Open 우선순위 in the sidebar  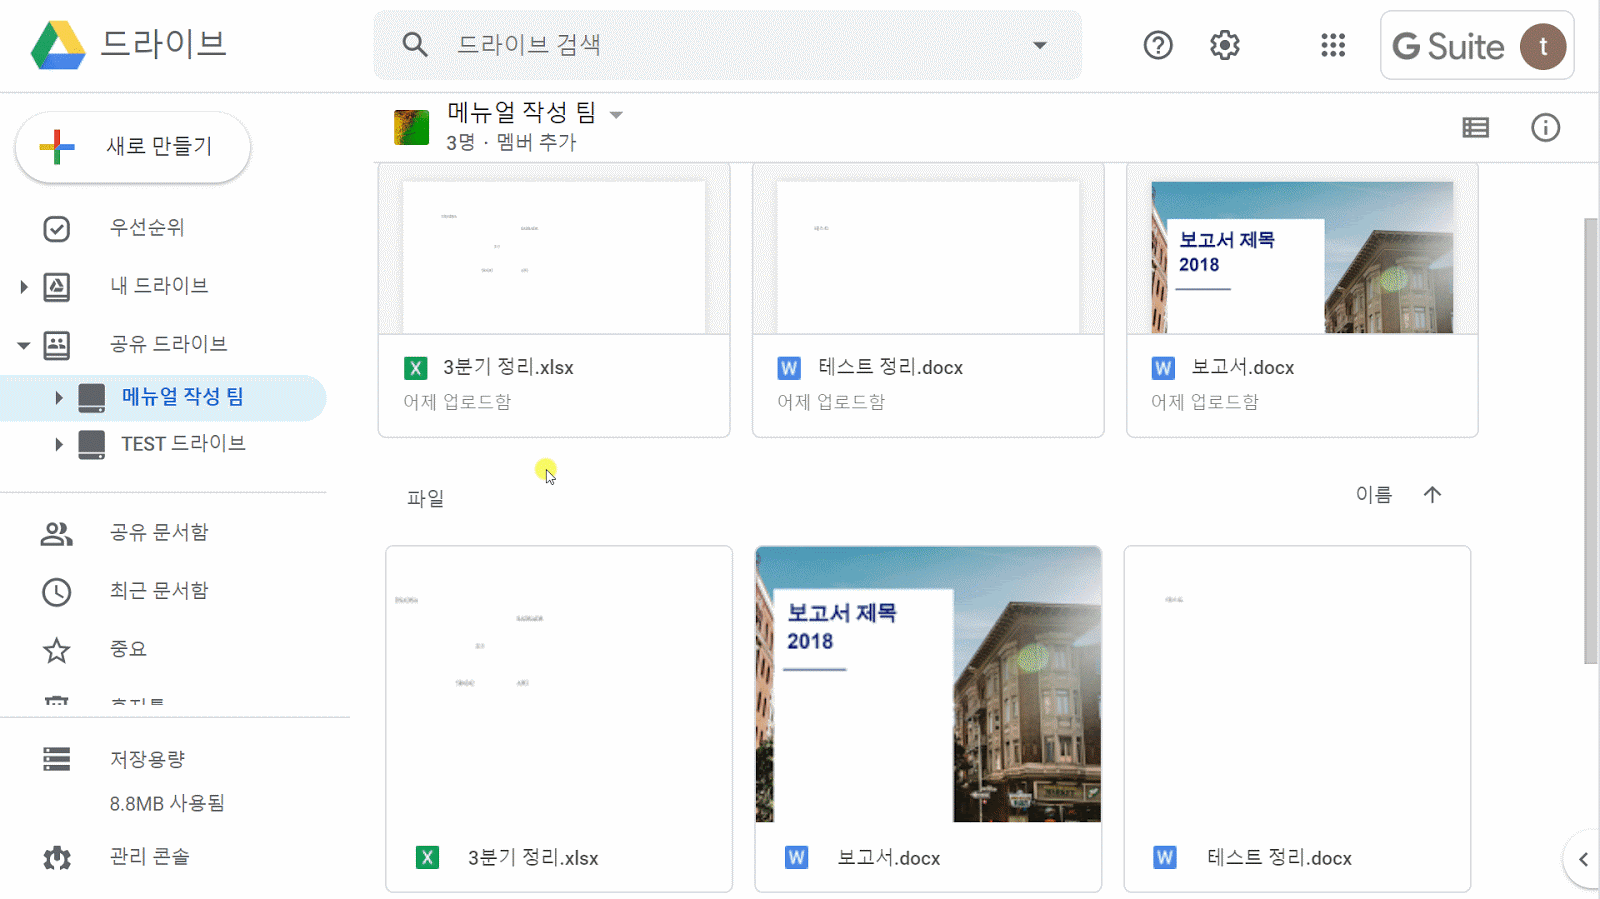(x=147, y=228)
